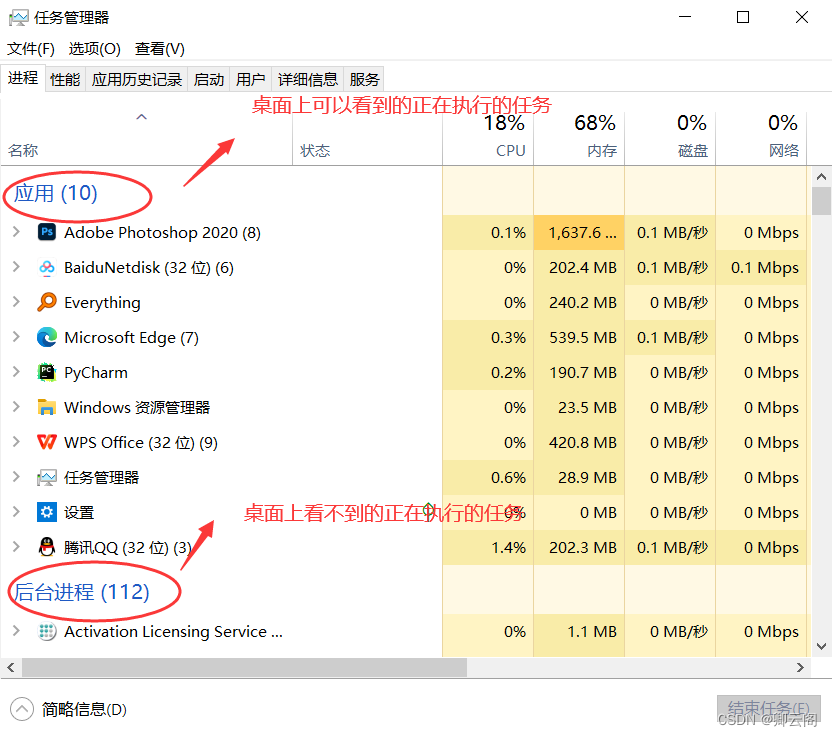The image size is (832, 736).
Task: Click the vertical scrollbar down arrow
Action: click(x=821, y=646)
